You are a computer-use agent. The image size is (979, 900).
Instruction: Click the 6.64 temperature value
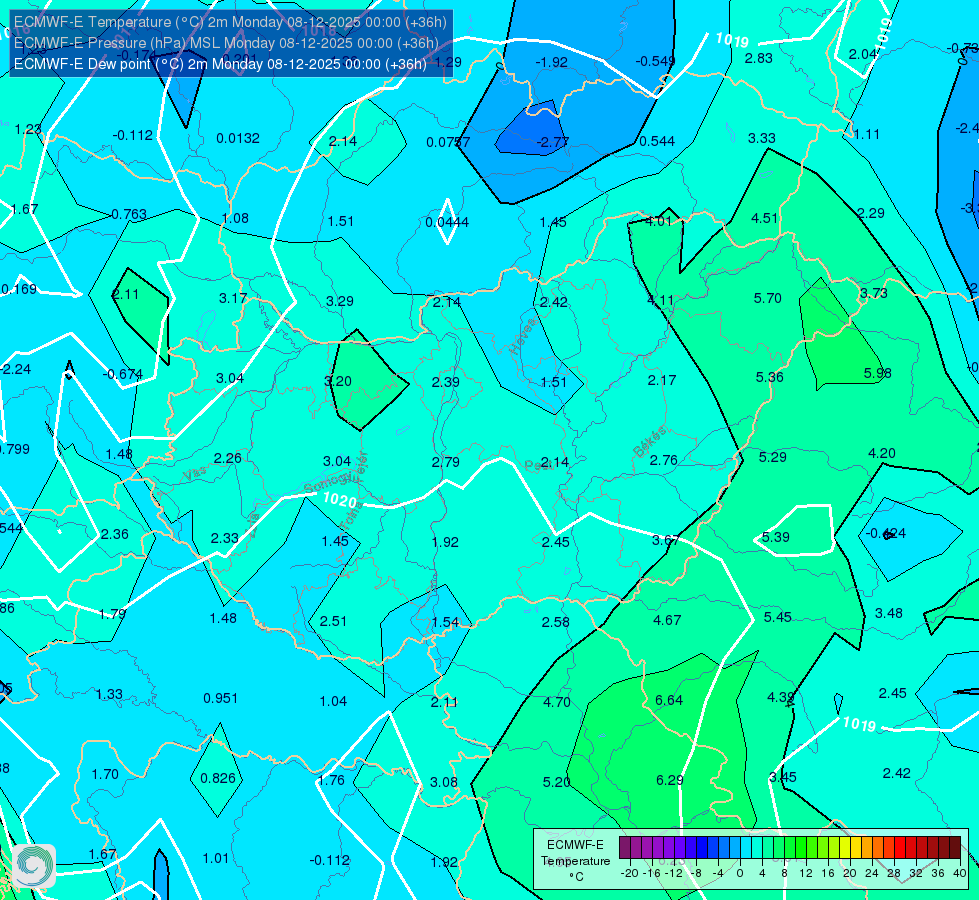coord(669,700)
